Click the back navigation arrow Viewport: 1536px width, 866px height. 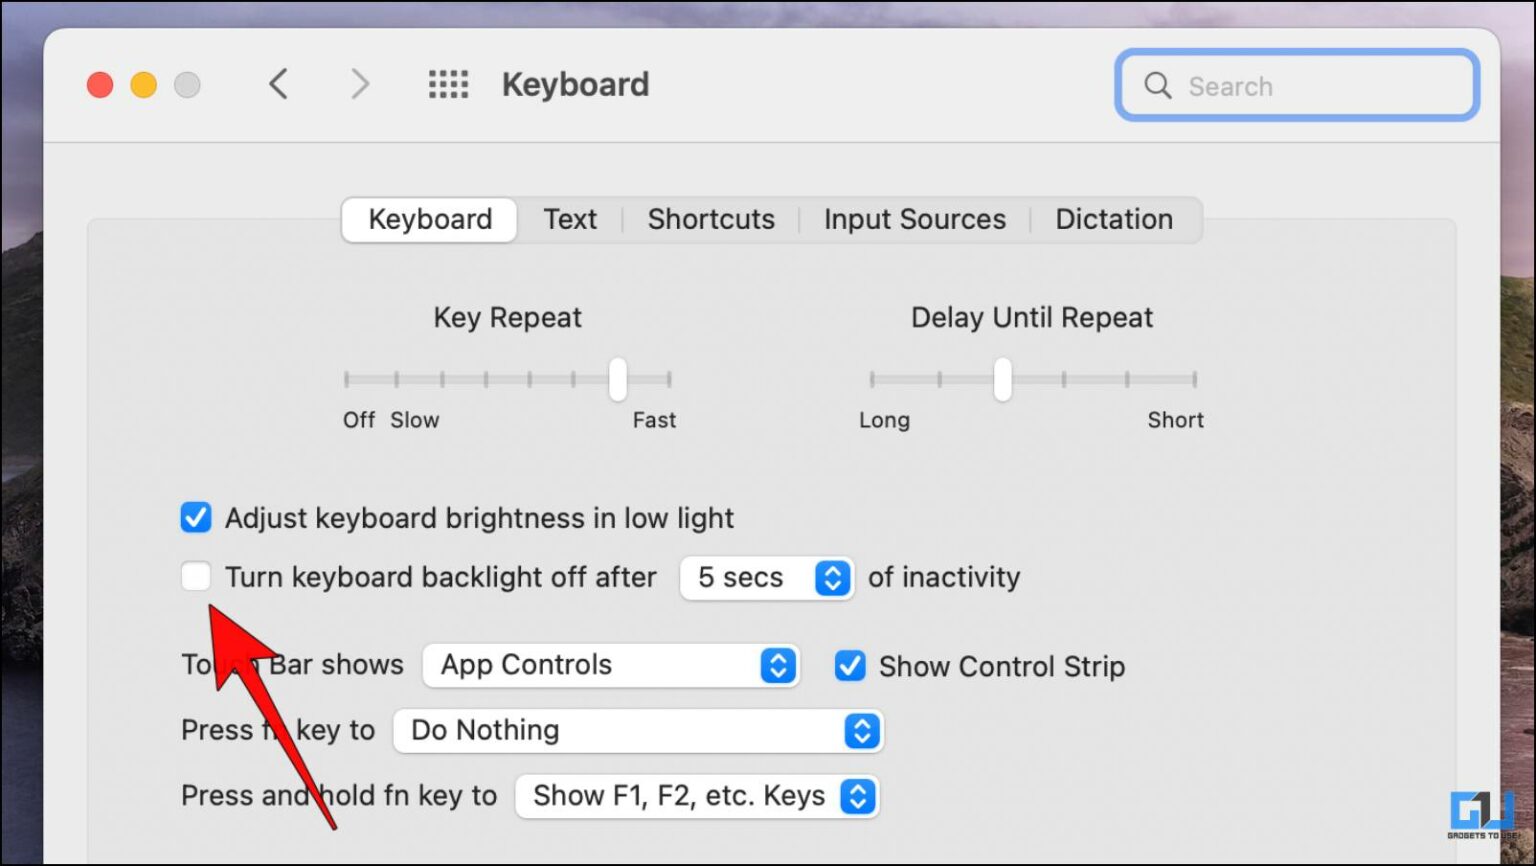pos(279,85)
